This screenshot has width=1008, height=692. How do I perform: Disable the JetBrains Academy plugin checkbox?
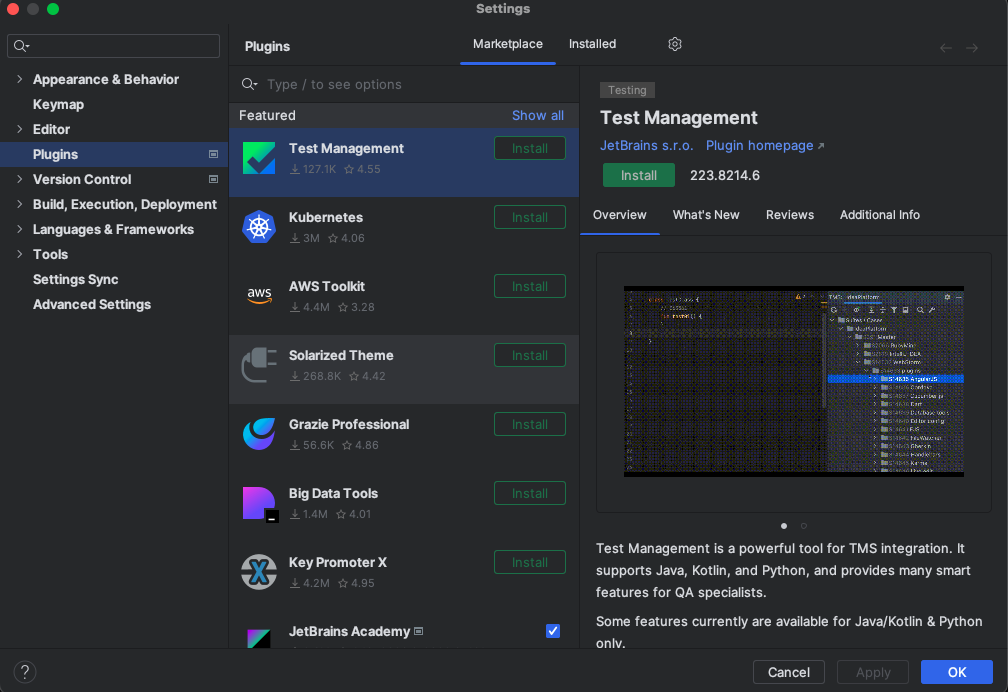(x=553, y=631)
